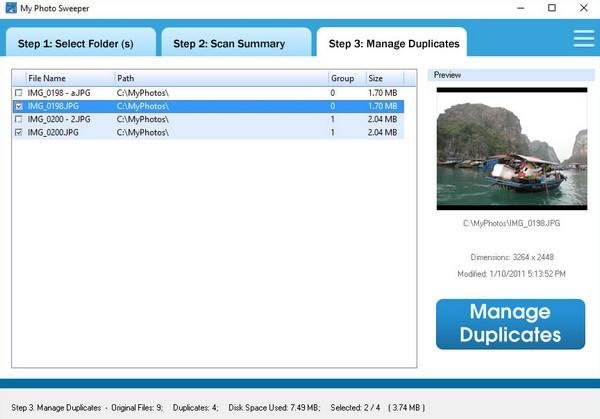The width and height of the screenshot is (600, 419).
Task: Toggle the IMG_0200 - 2.JPG checkbox
Action: [x=18, y=118]
